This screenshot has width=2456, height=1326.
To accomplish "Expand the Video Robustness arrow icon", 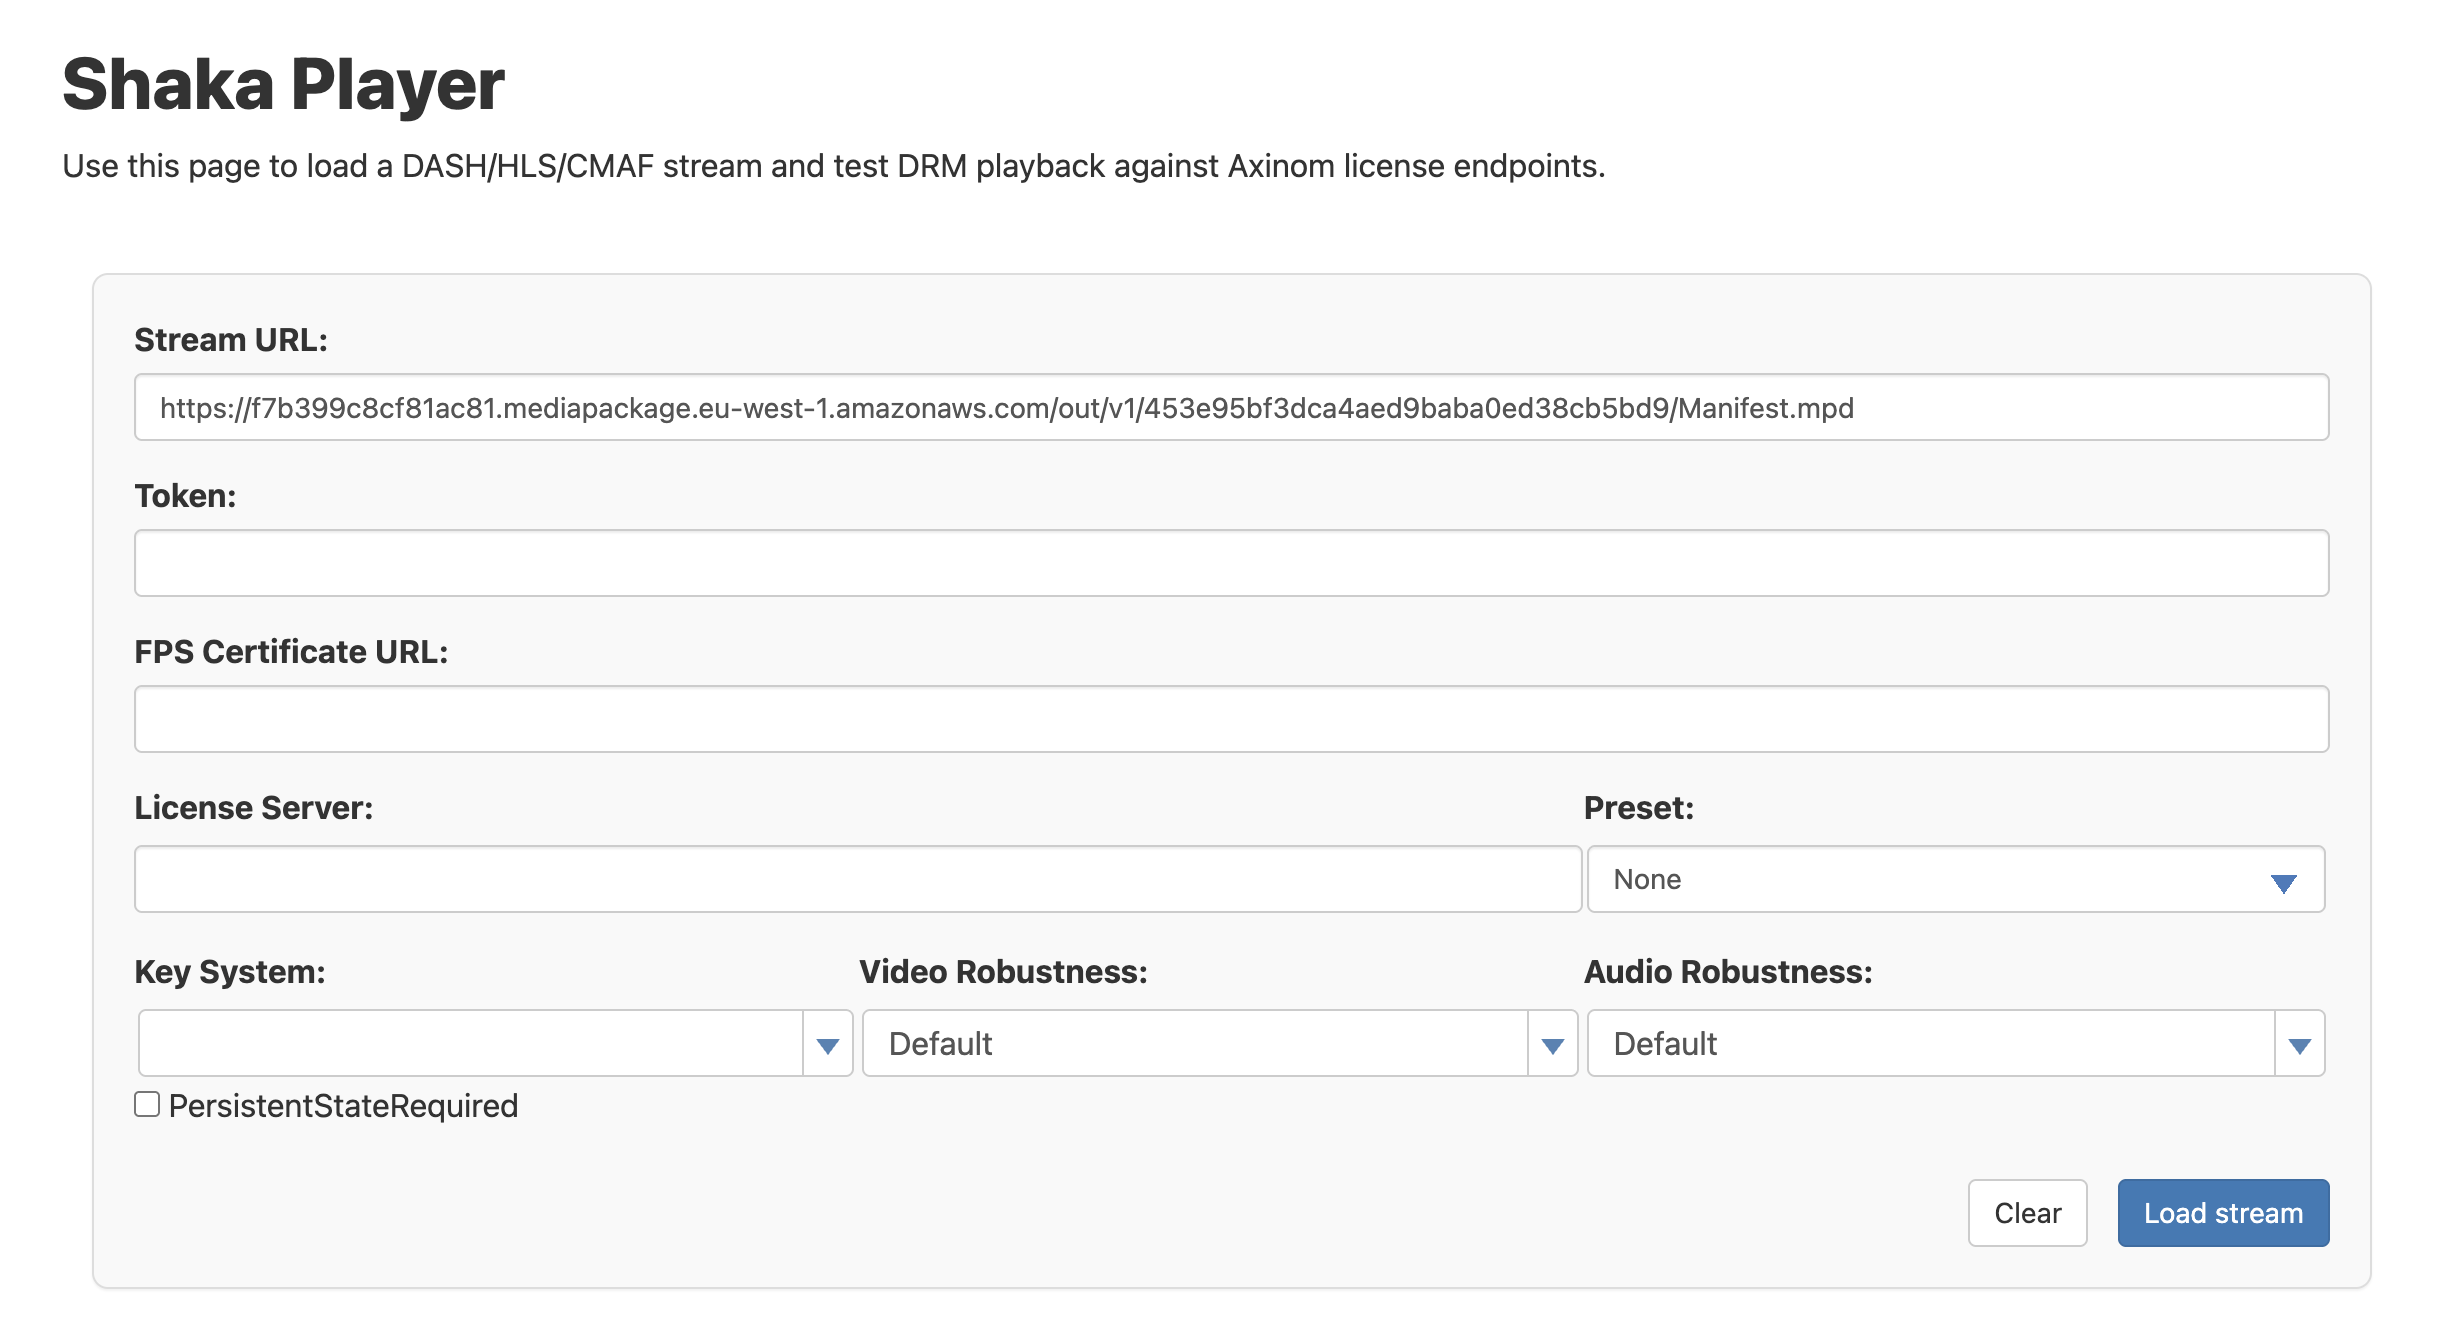I will 1552,1045.
